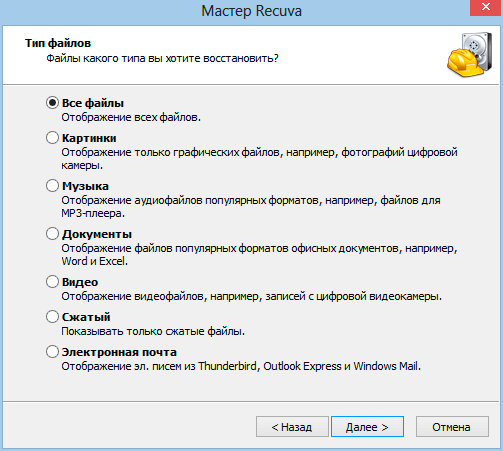Select the "Видео" radio button
The image size is (503, 451).
[52, 282]
